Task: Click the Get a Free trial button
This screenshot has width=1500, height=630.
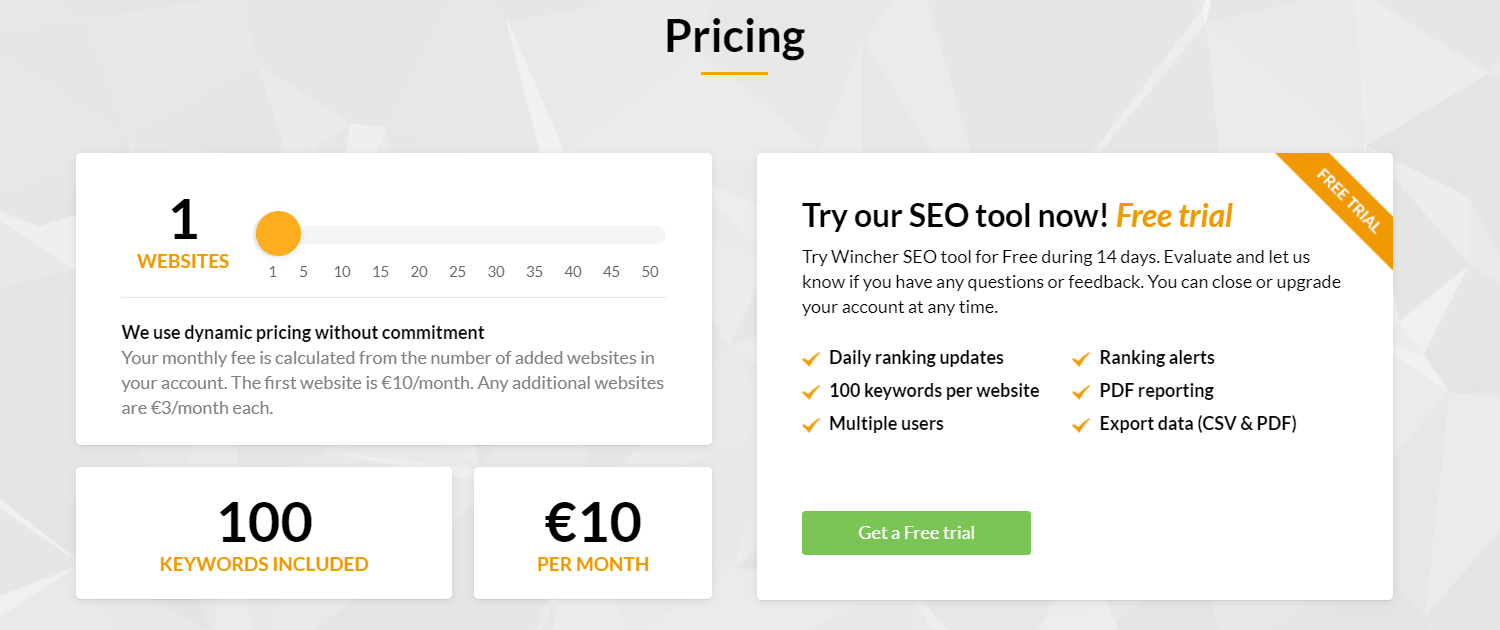Action: click(916, 533)
